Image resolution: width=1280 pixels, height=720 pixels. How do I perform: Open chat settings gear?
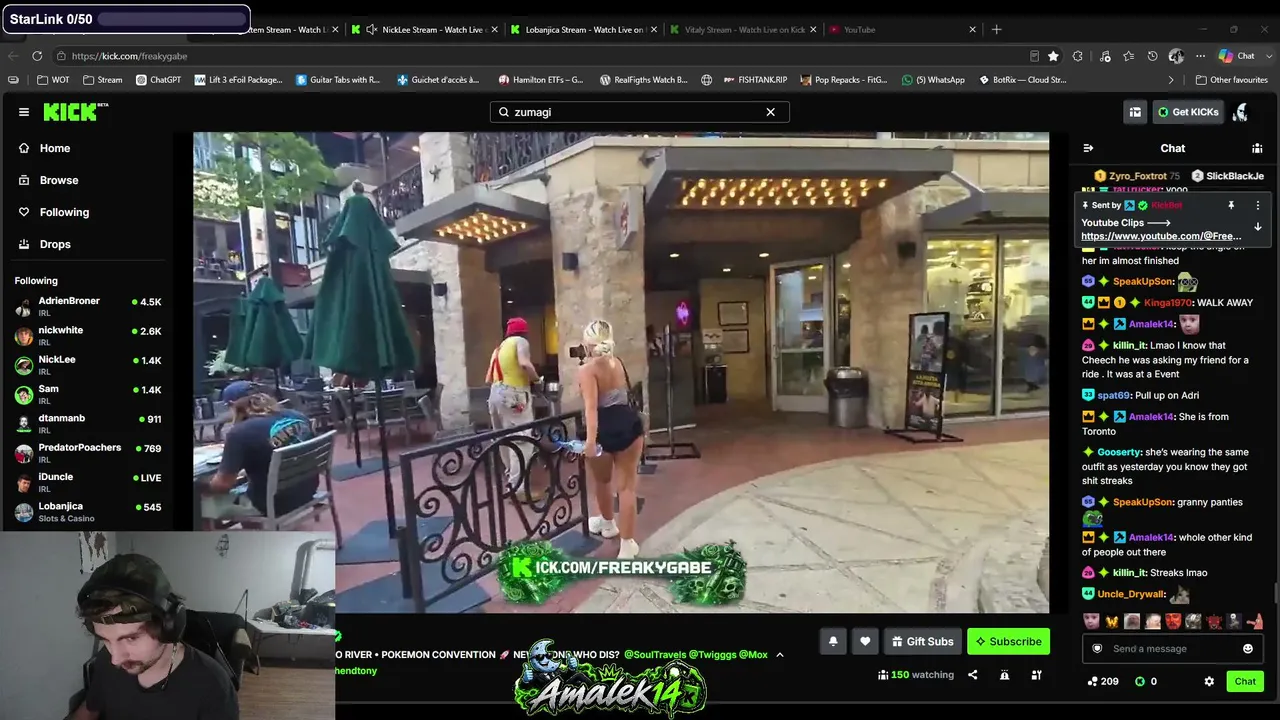pyautogui.click(x=1209, y=681)
